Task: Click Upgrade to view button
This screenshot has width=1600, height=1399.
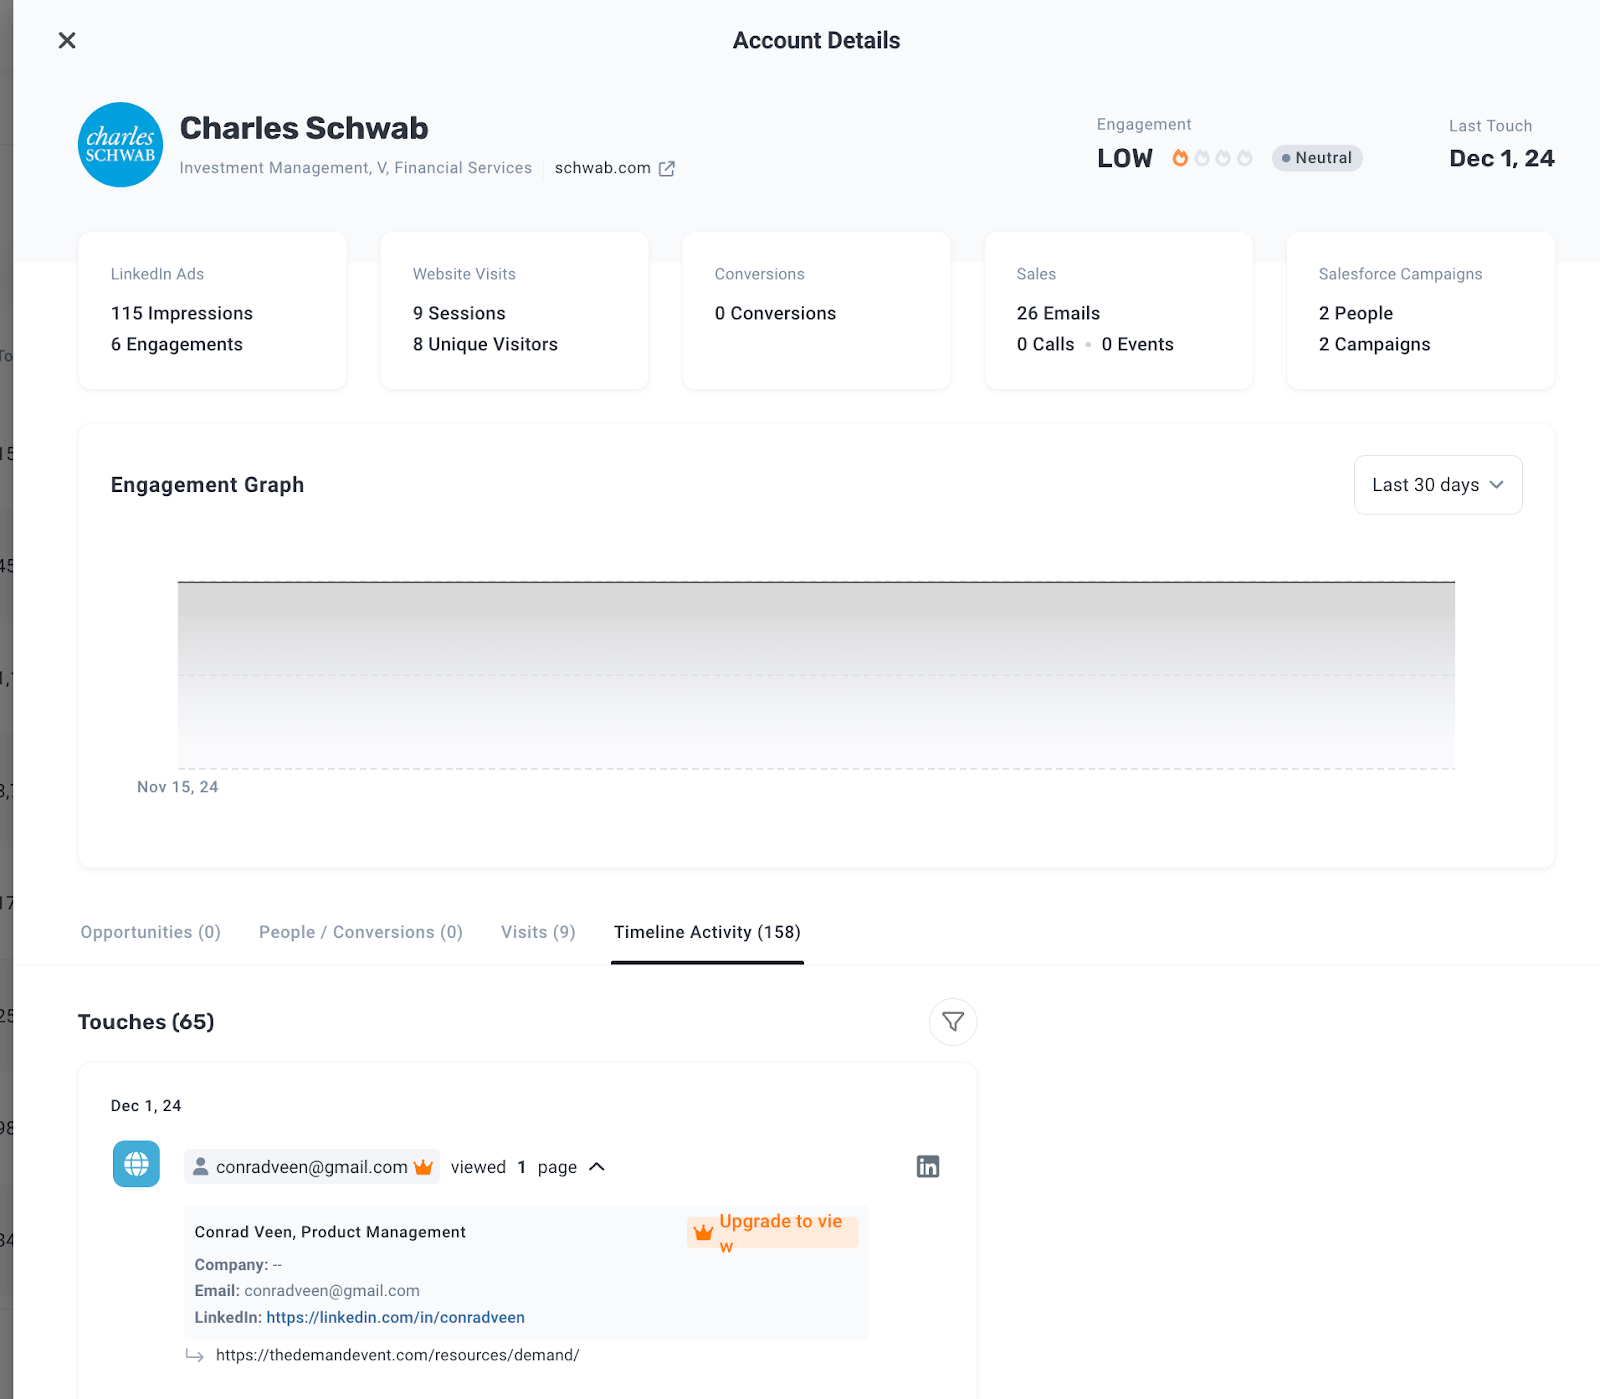Action: pyautogui.click(x=773, y=1232)
